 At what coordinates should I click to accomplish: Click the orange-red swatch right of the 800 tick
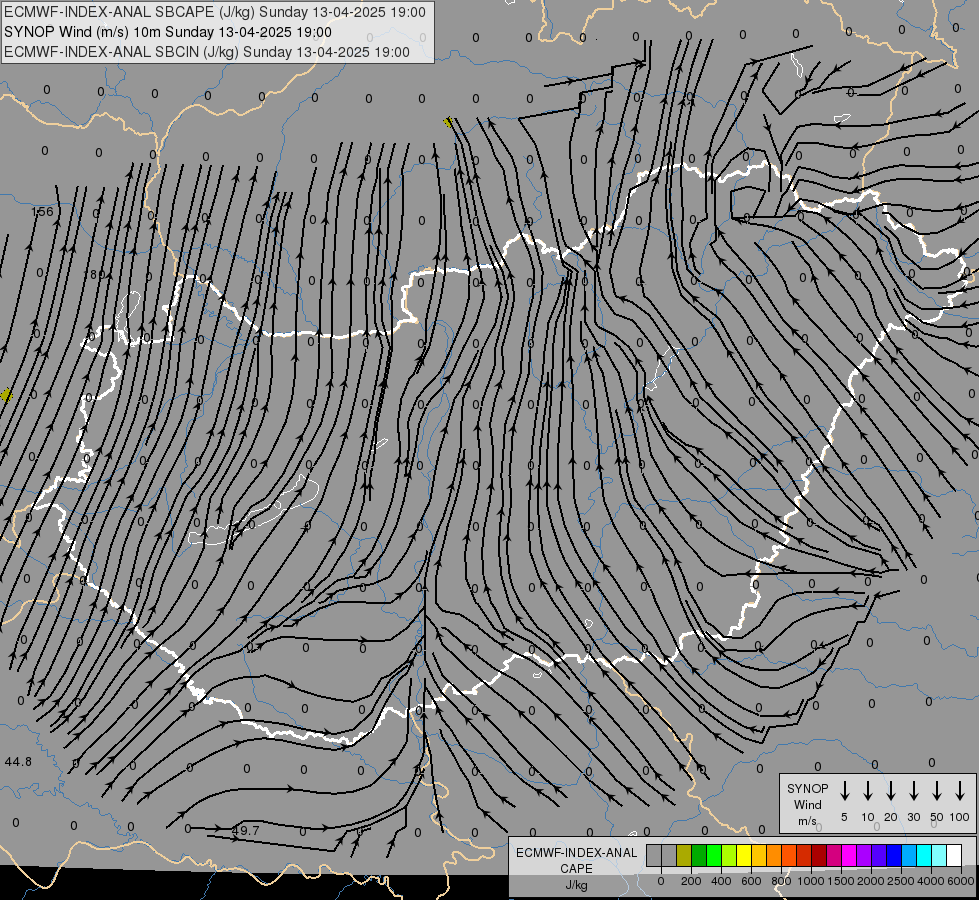click(789, 855)
